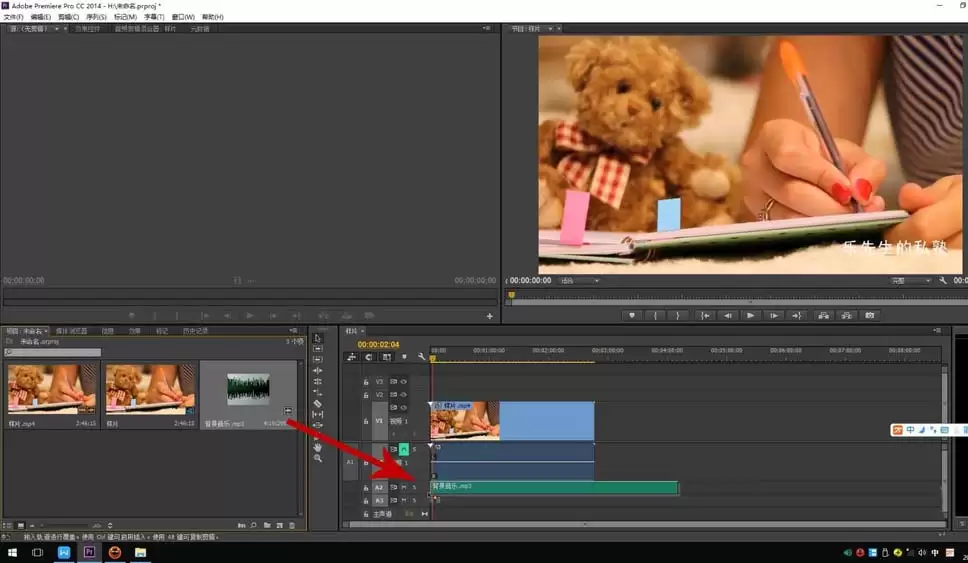Click the Export Frame camera icon
Image resolution: width=968 pixels, height=563 pixels.
870,316
